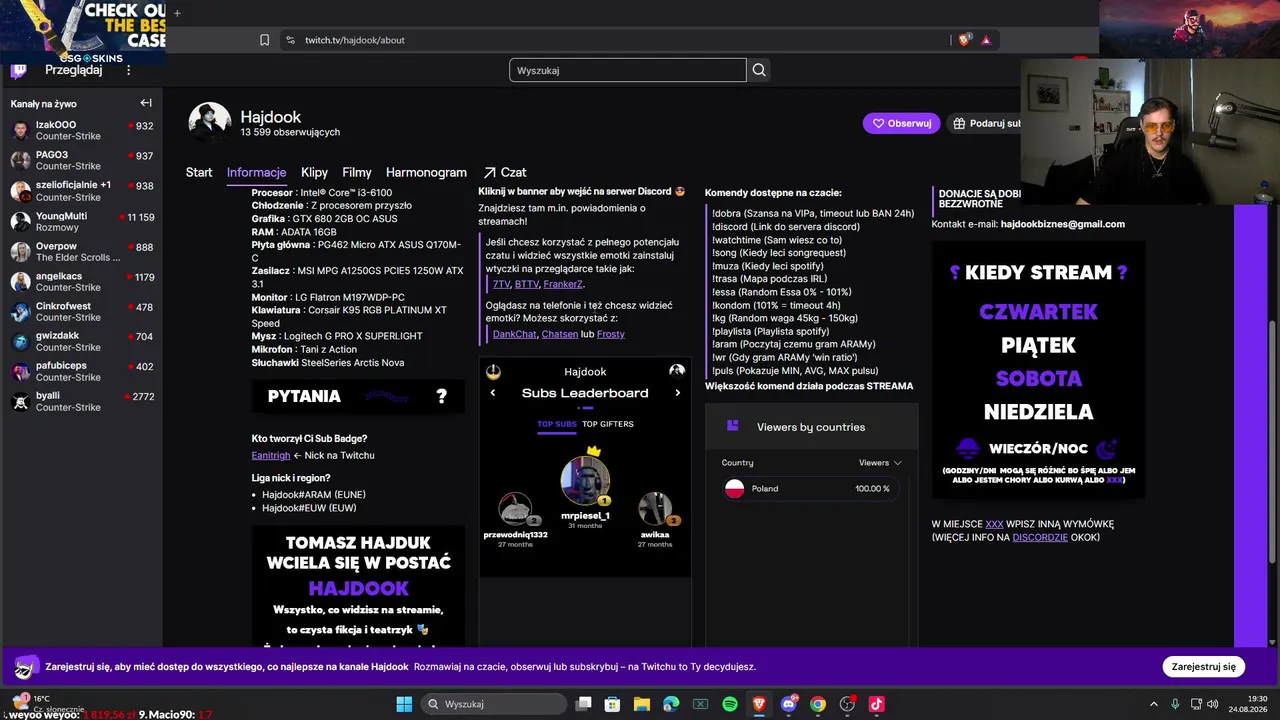Image resolution: width=1280 pixels, height=720 pixels.
Task: Open mrpiesel_1 leaderboard avatar
Action: (x=585, y=481)
